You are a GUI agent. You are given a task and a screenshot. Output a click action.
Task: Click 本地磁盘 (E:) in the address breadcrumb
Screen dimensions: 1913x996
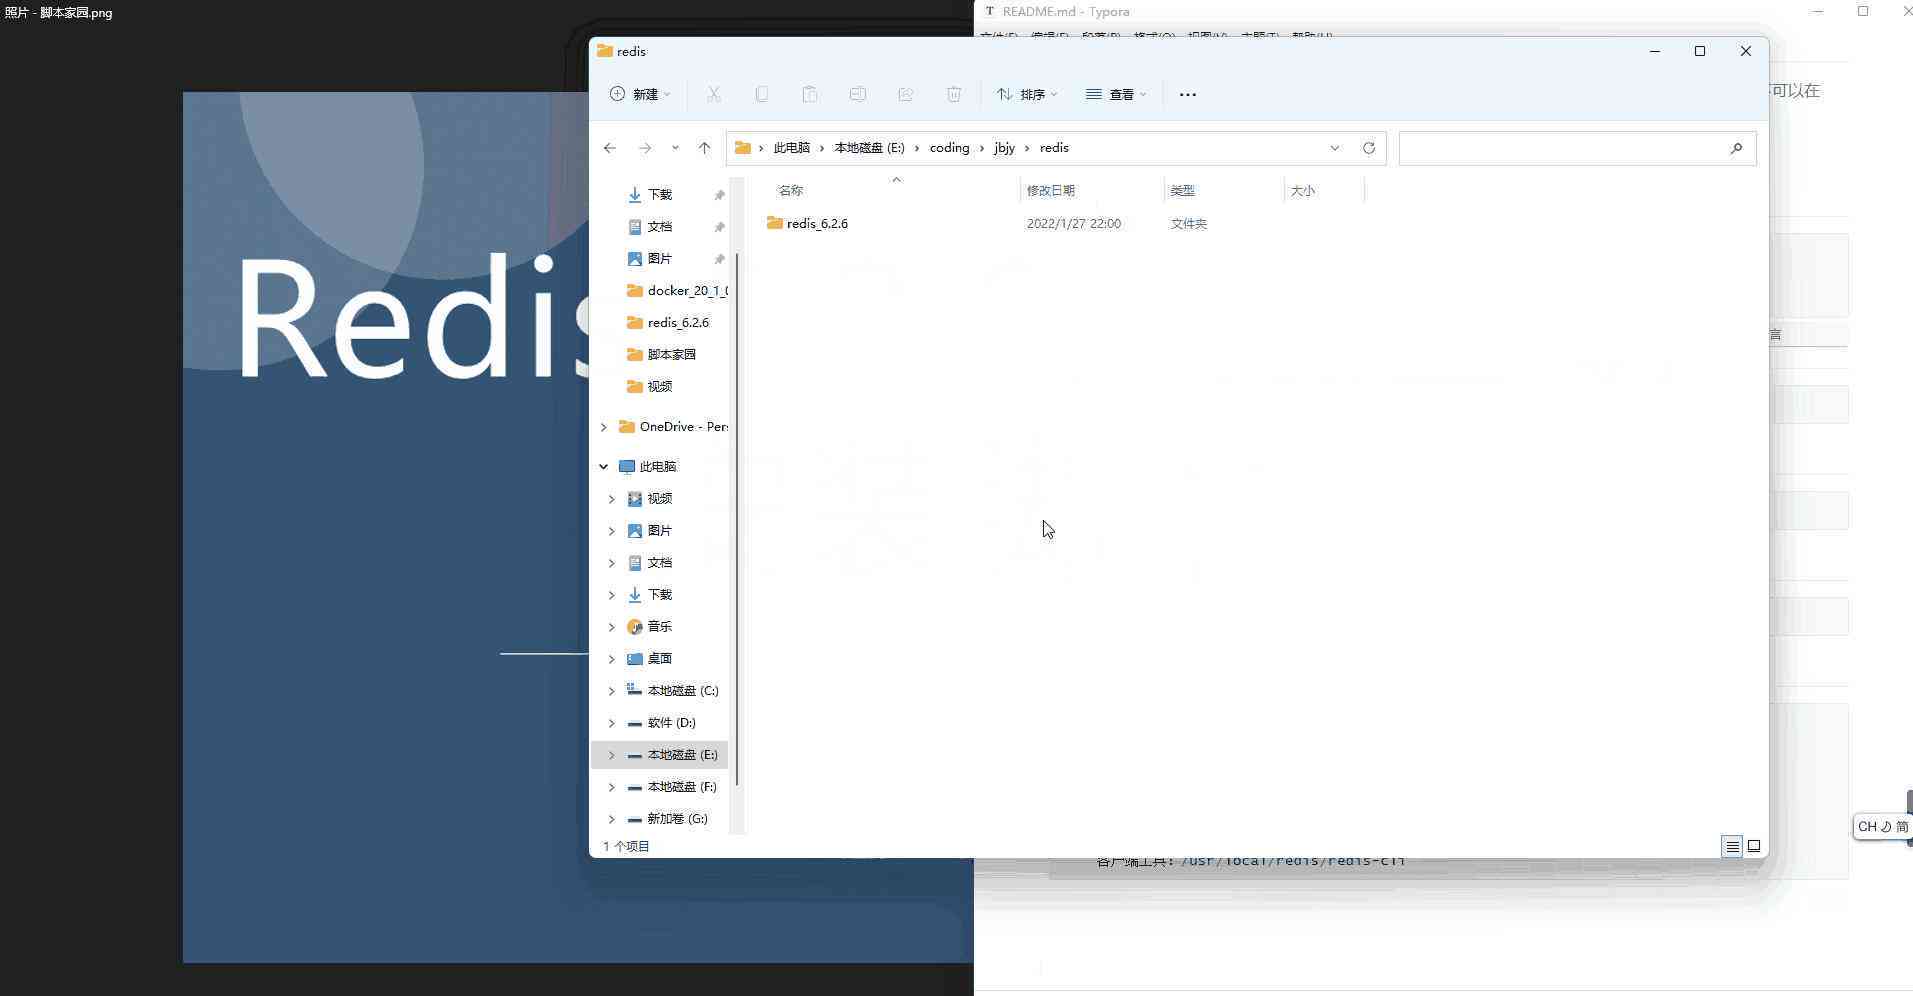coord(869,148)
